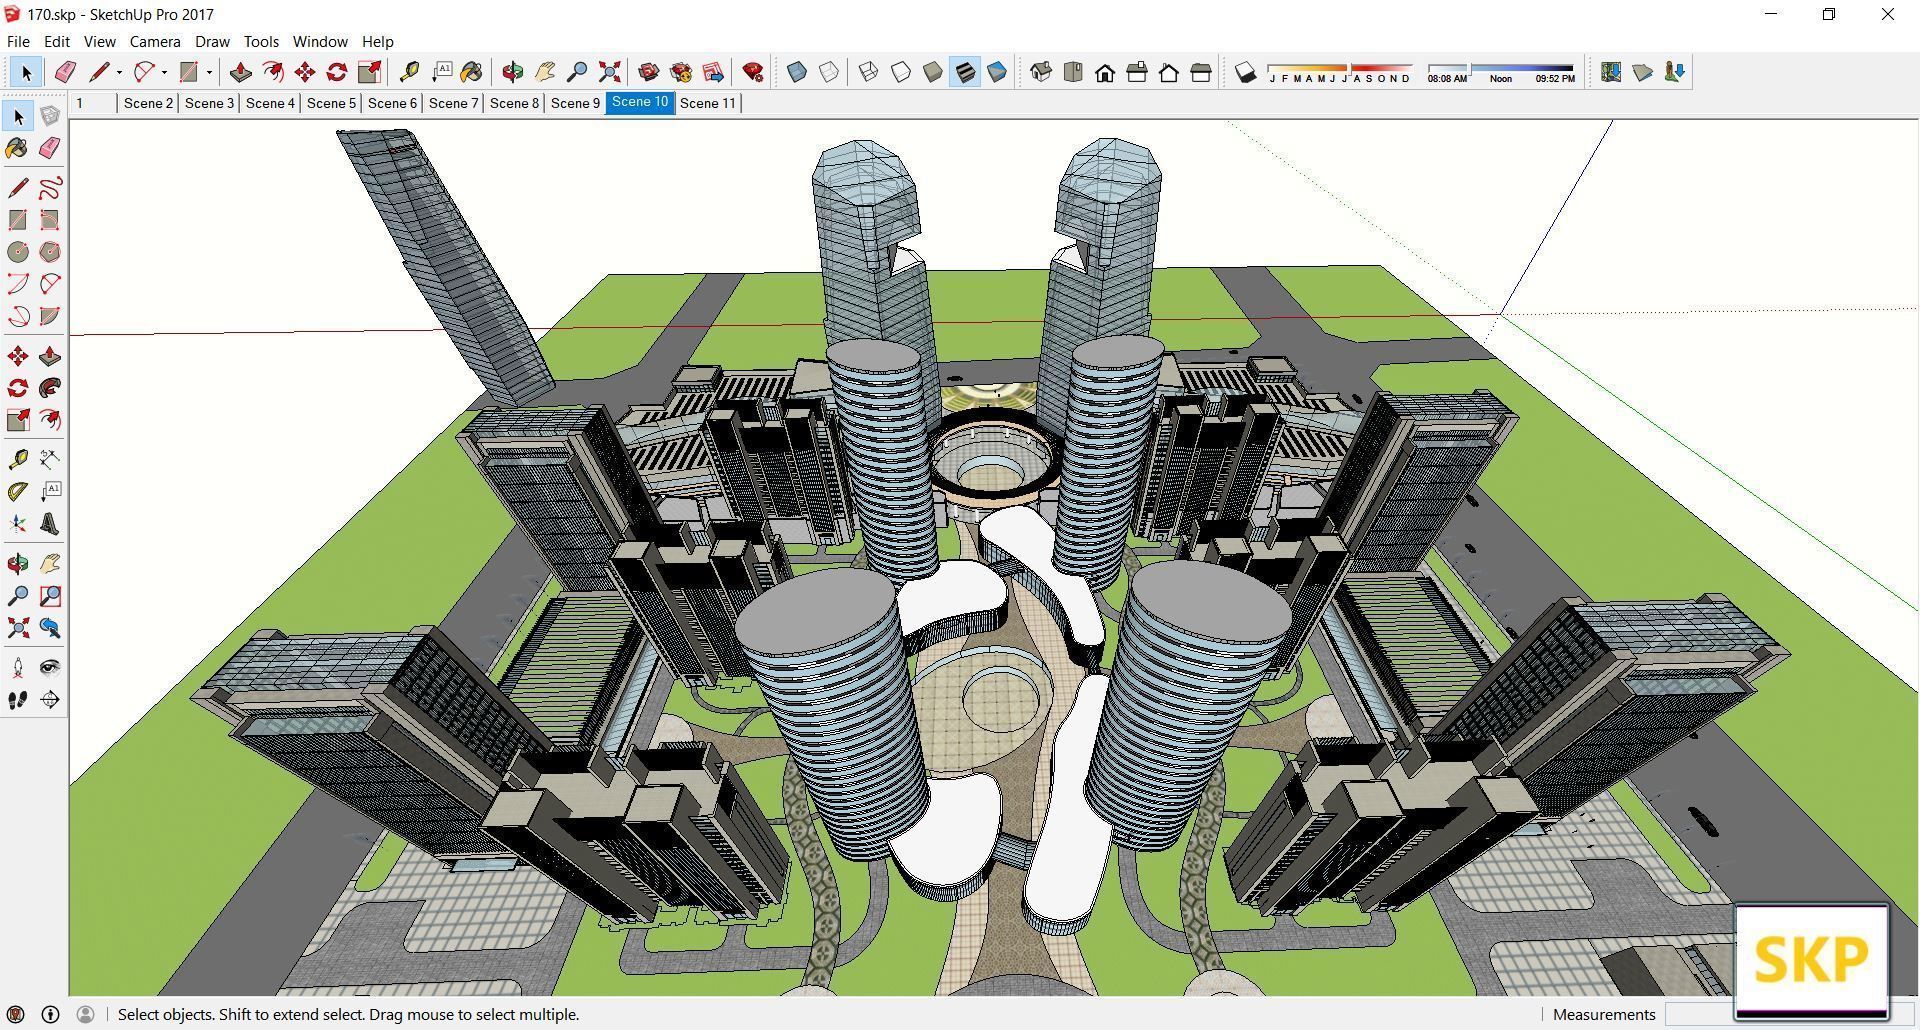The height and width of the screenshot is (1030, 1920).
Task: Expand the rectangle shape tool dropdown arrow
Action: click(209, 72)
